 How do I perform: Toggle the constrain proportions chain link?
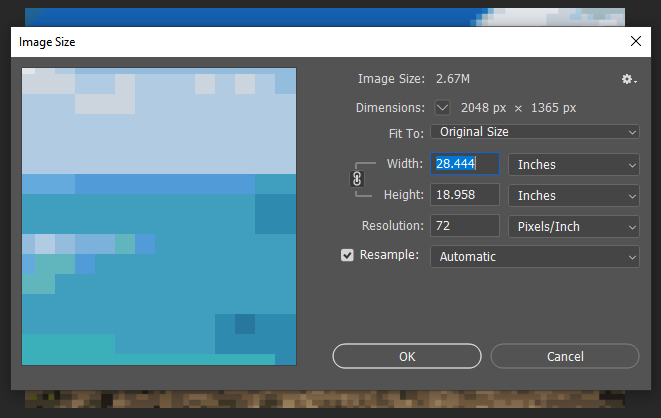click(357, 179)
